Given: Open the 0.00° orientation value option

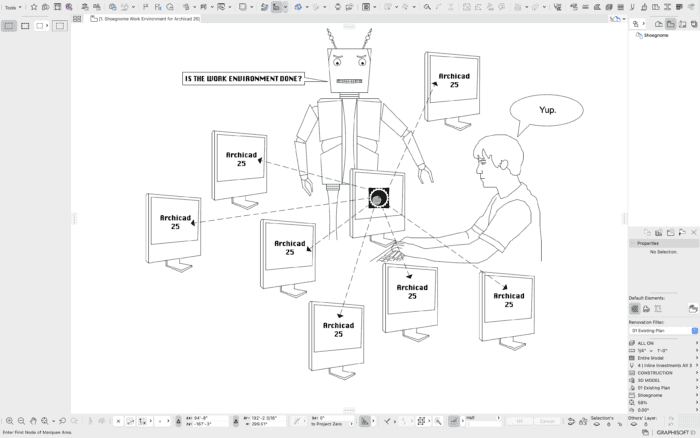Looking at the screenshot, I should click(x=663, y=410).
